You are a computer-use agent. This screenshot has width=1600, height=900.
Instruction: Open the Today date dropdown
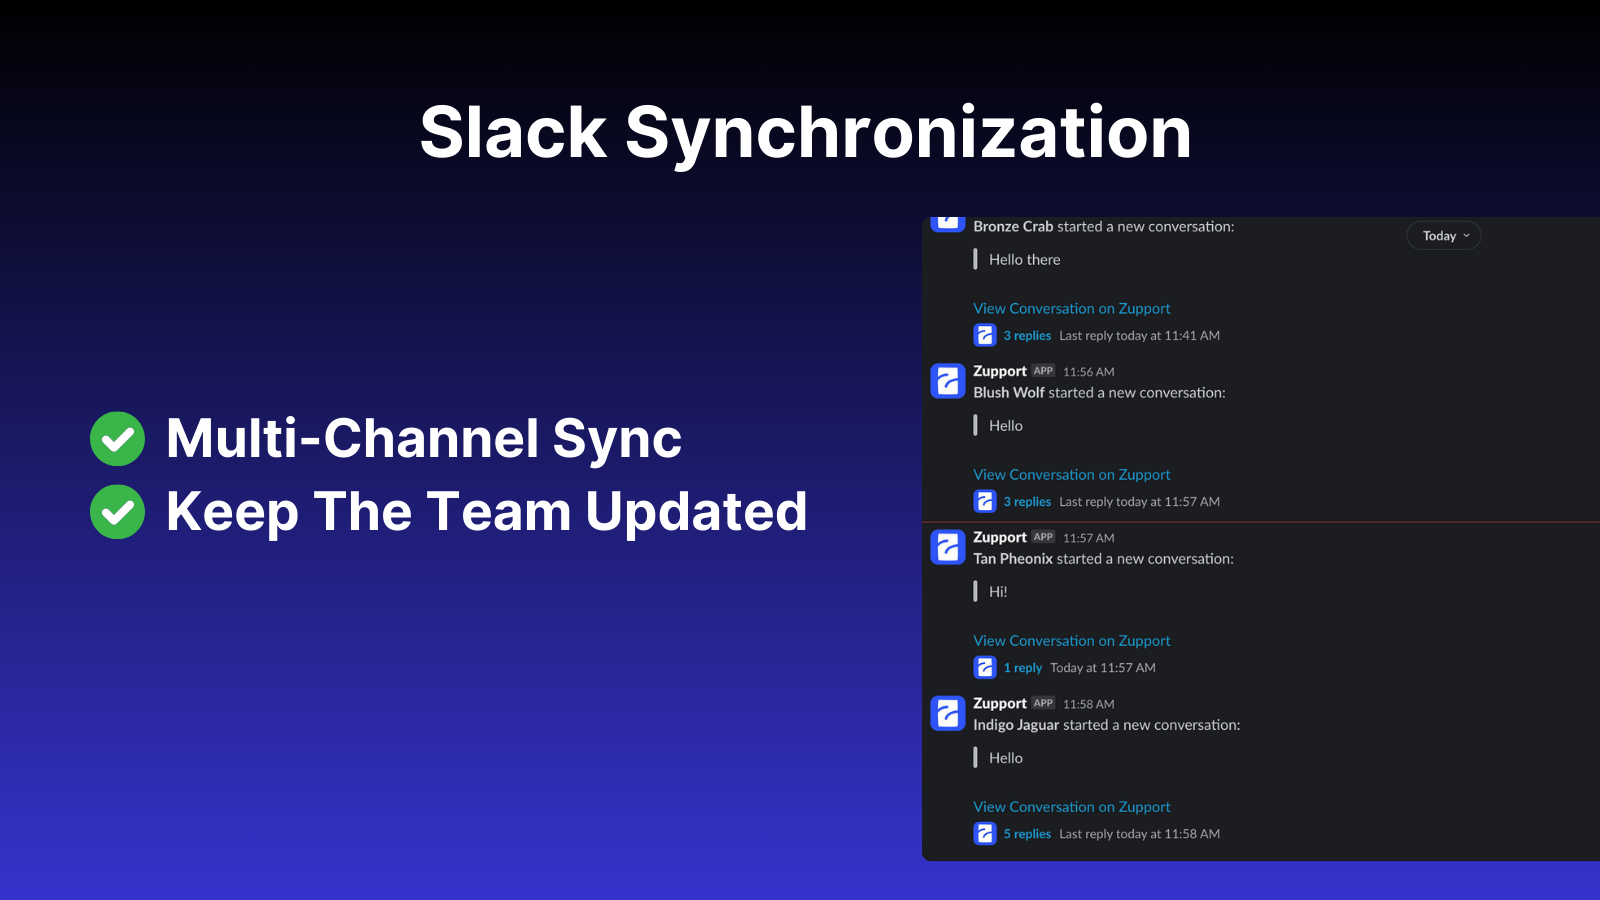tap(1444, 236)
